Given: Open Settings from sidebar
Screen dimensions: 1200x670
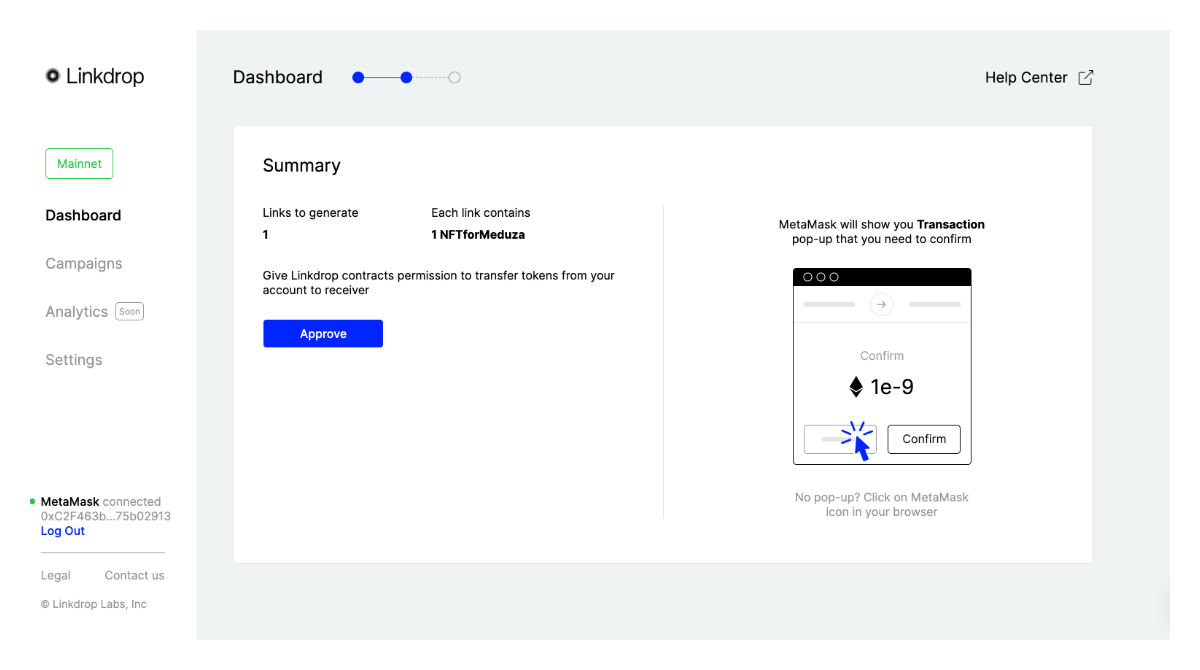Looking at the screenshot, I should pos(74,360).
